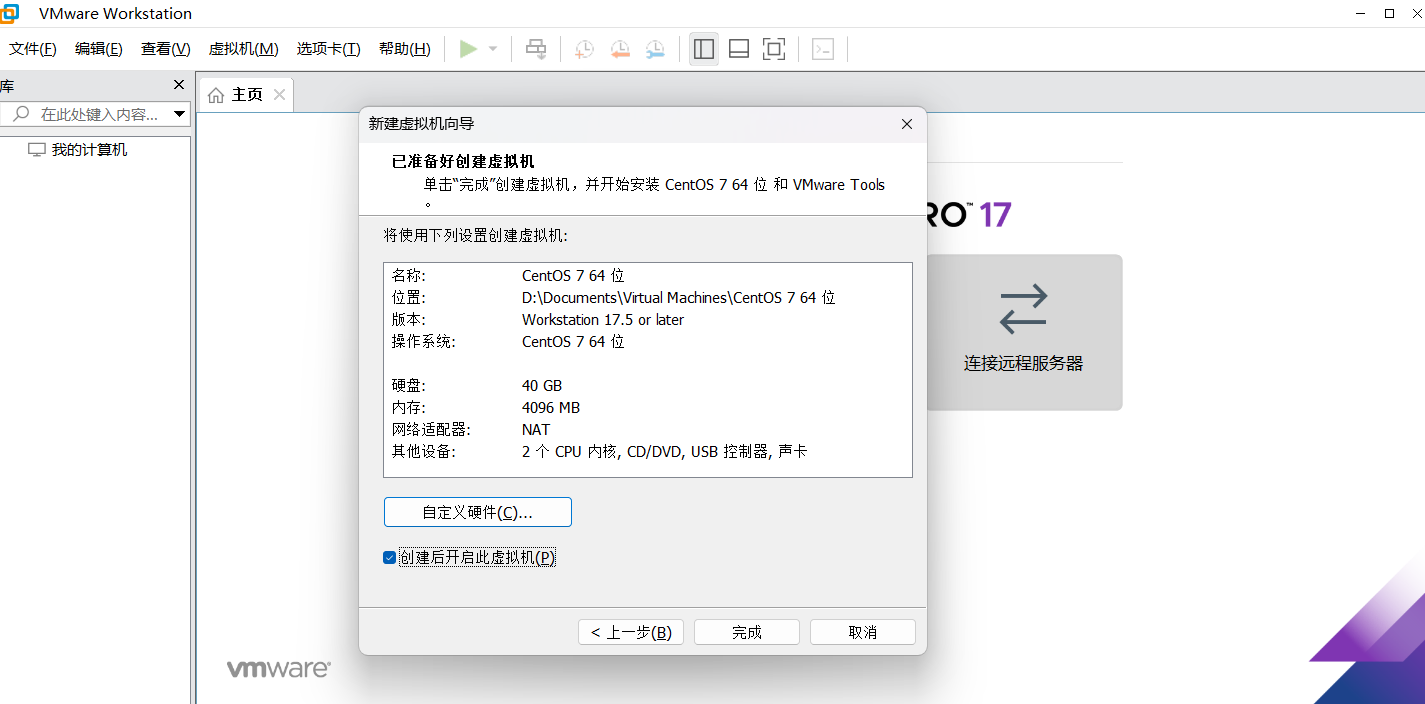Open the 帮助(H) menu

click(x=405, y=49)
